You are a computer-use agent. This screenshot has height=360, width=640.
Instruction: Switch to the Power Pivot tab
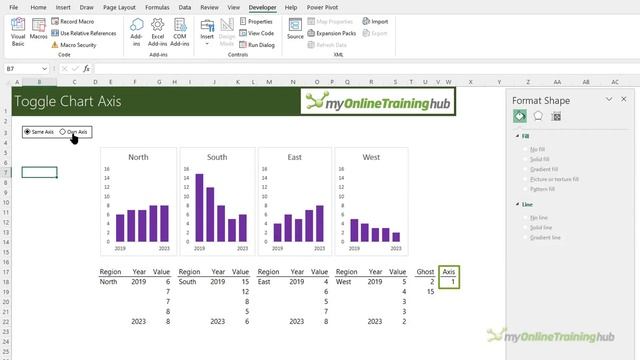point(322,7)
